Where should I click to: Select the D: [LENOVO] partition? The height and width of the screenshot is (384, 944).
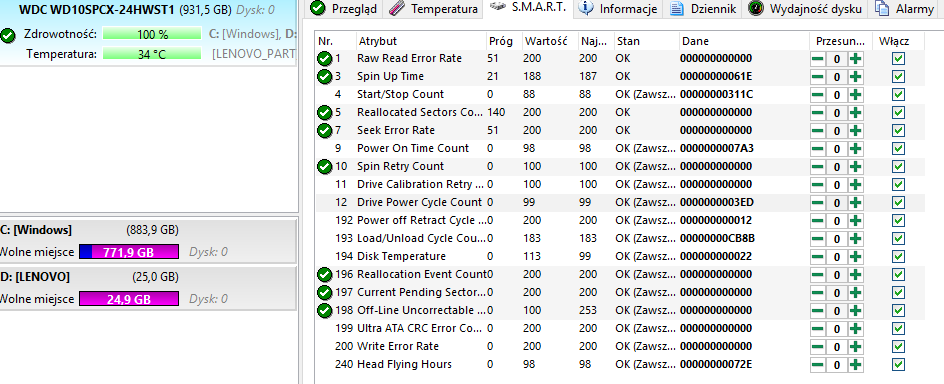coord(148,288)
